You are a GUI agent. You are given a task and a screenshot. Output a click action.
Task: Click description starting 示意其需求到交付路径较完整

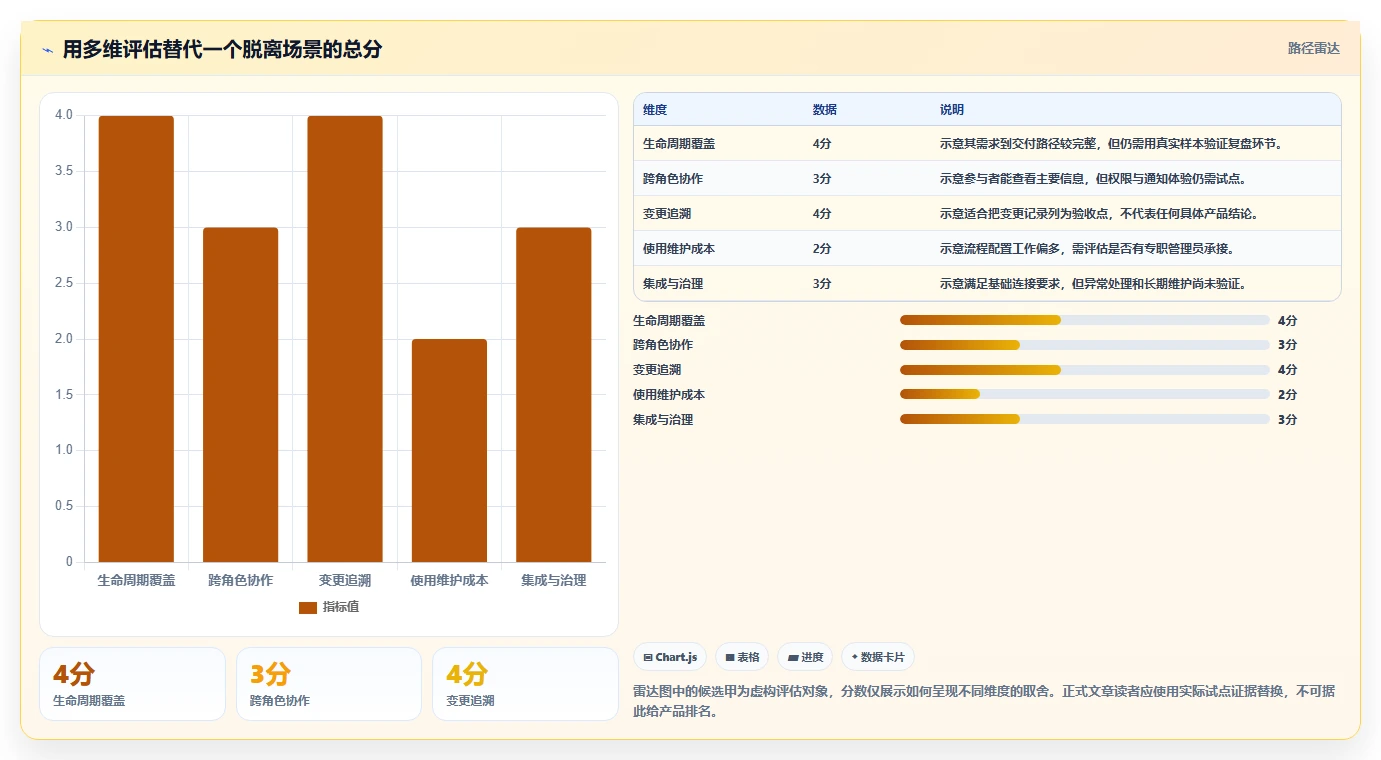(1111, 144)
